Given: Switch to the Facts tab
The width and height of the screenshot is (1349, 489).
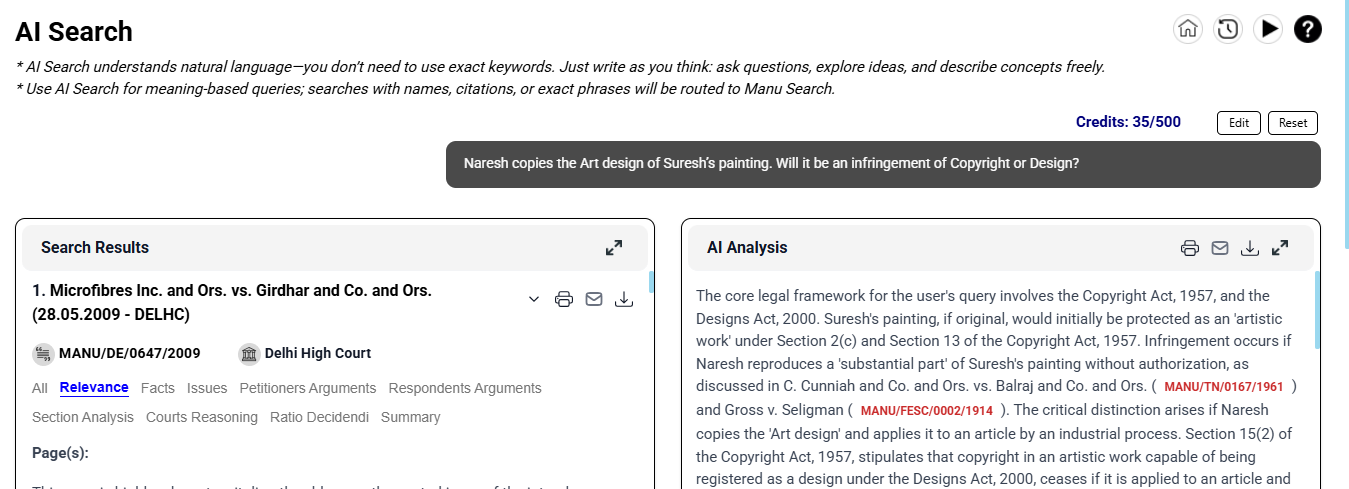Looking at the screenshot, I should (x=158, y=388).
